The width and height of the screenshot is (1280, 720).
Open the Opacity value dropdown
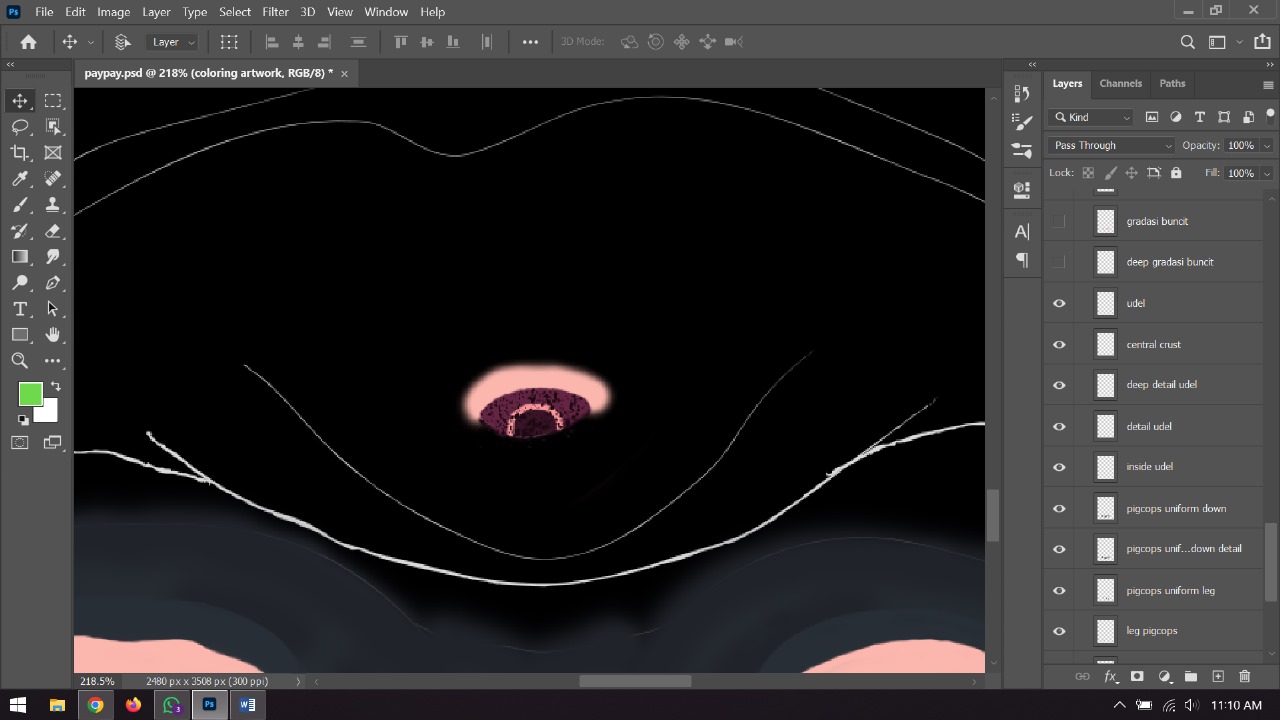(x=1267, y=145)
